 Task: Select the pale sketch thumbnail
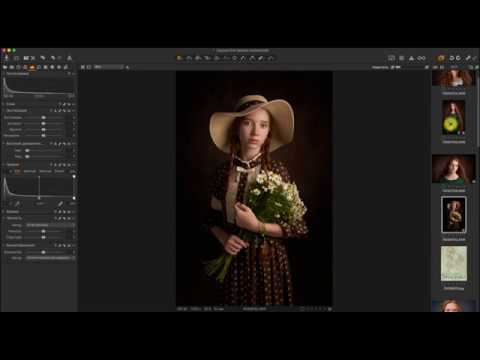click(x=454, y=263)
